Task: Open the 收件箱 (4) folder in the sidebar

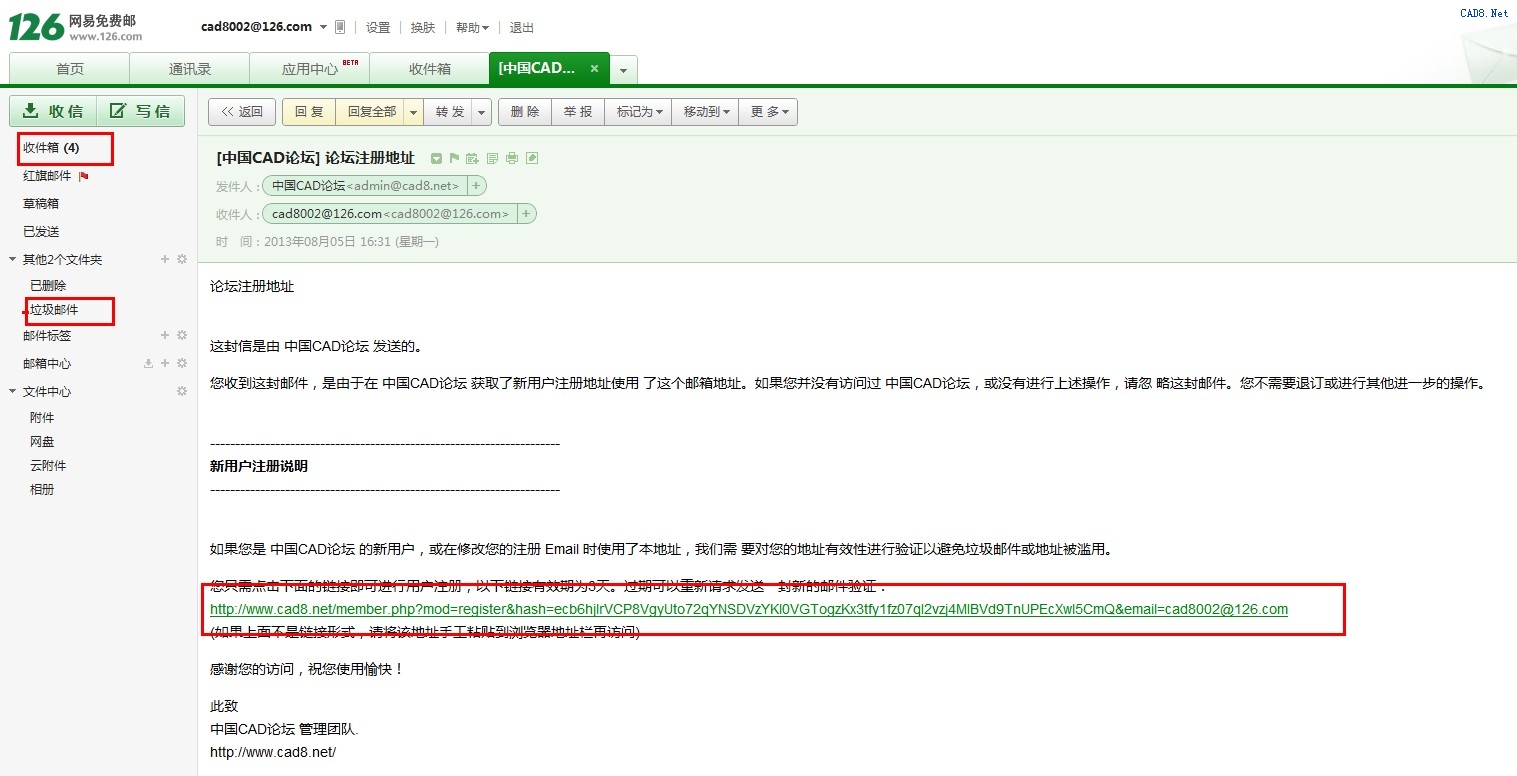Action: pos(52,148)
